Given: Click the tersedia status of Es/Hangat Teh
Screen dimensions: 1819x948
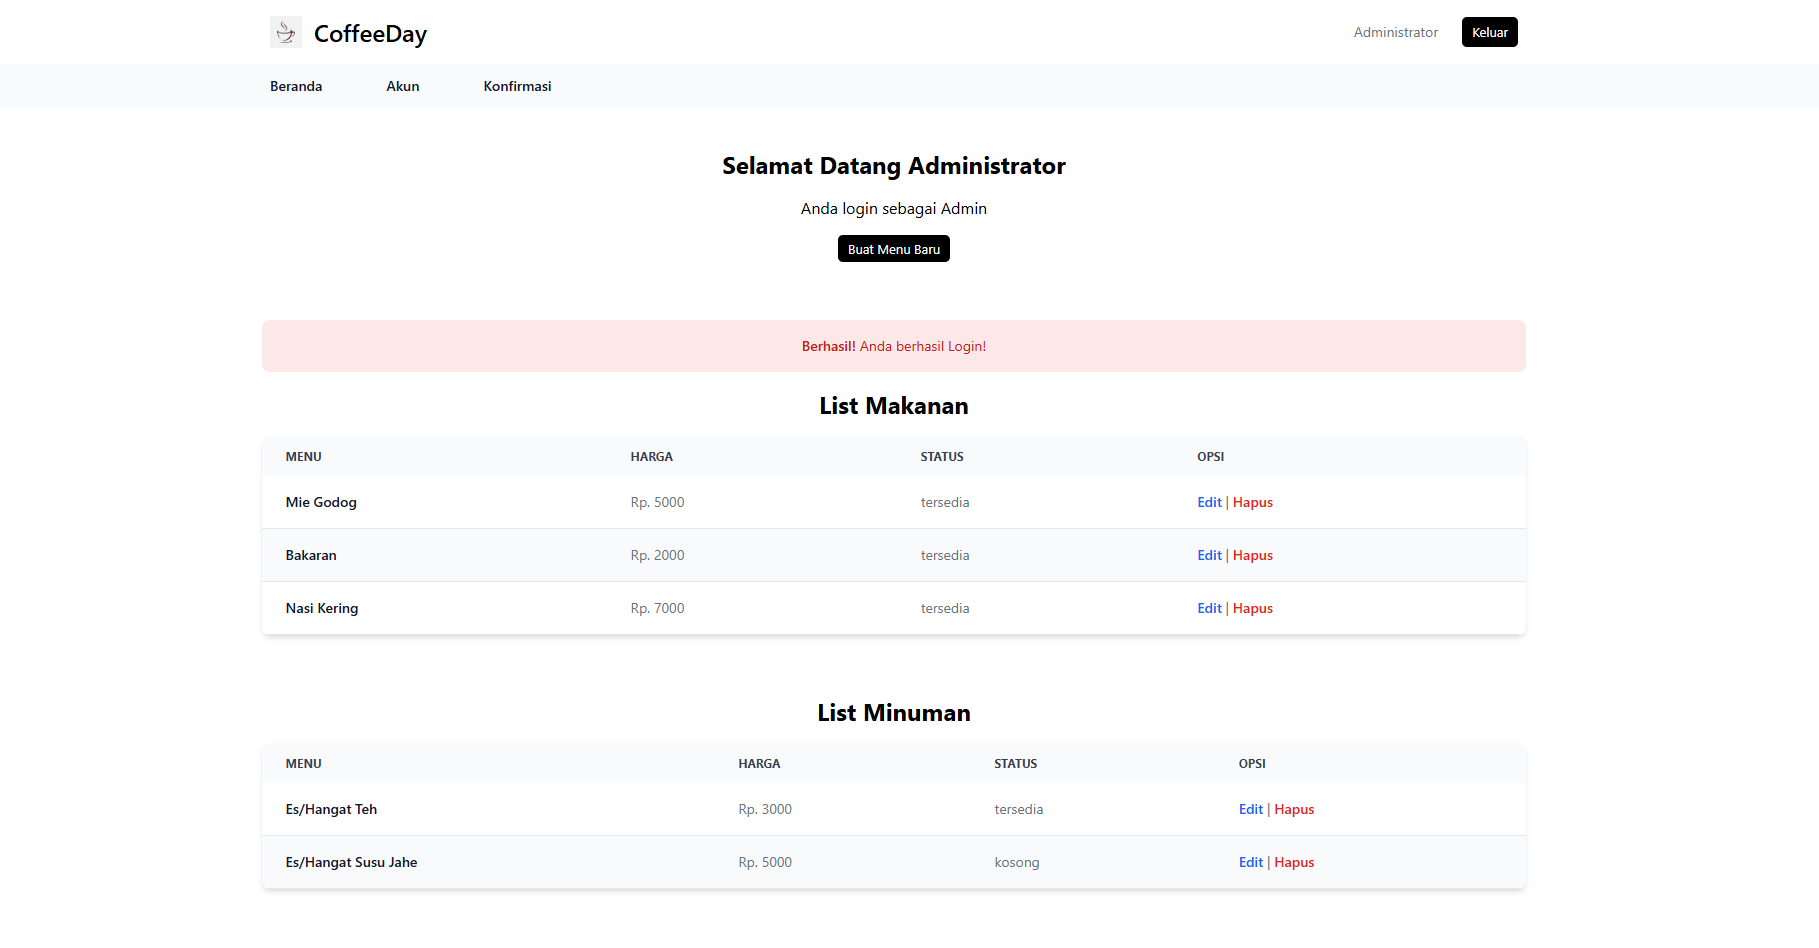Looking at the screenshot, I should click(x=1018, y=809).
